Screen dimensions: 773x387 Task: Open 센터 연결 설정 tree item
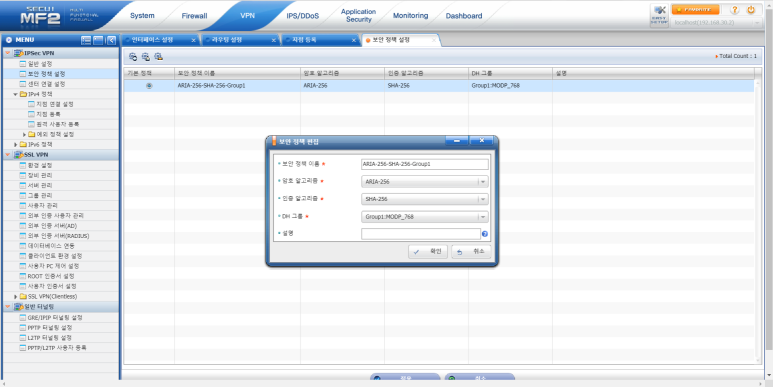click(x=46, y=84)
